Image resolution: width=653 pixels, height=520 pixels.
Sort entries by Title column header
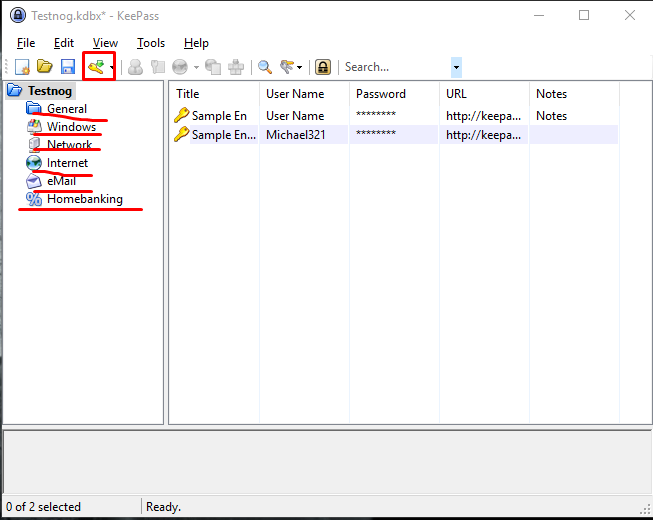[214, 94]
